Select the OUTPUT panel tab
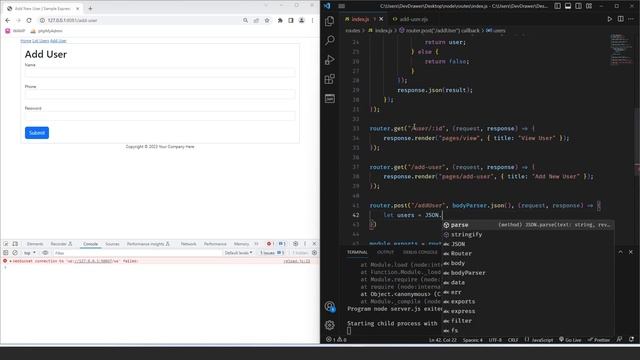This screenshot has width=640, height=360. (x=385, y=252)
